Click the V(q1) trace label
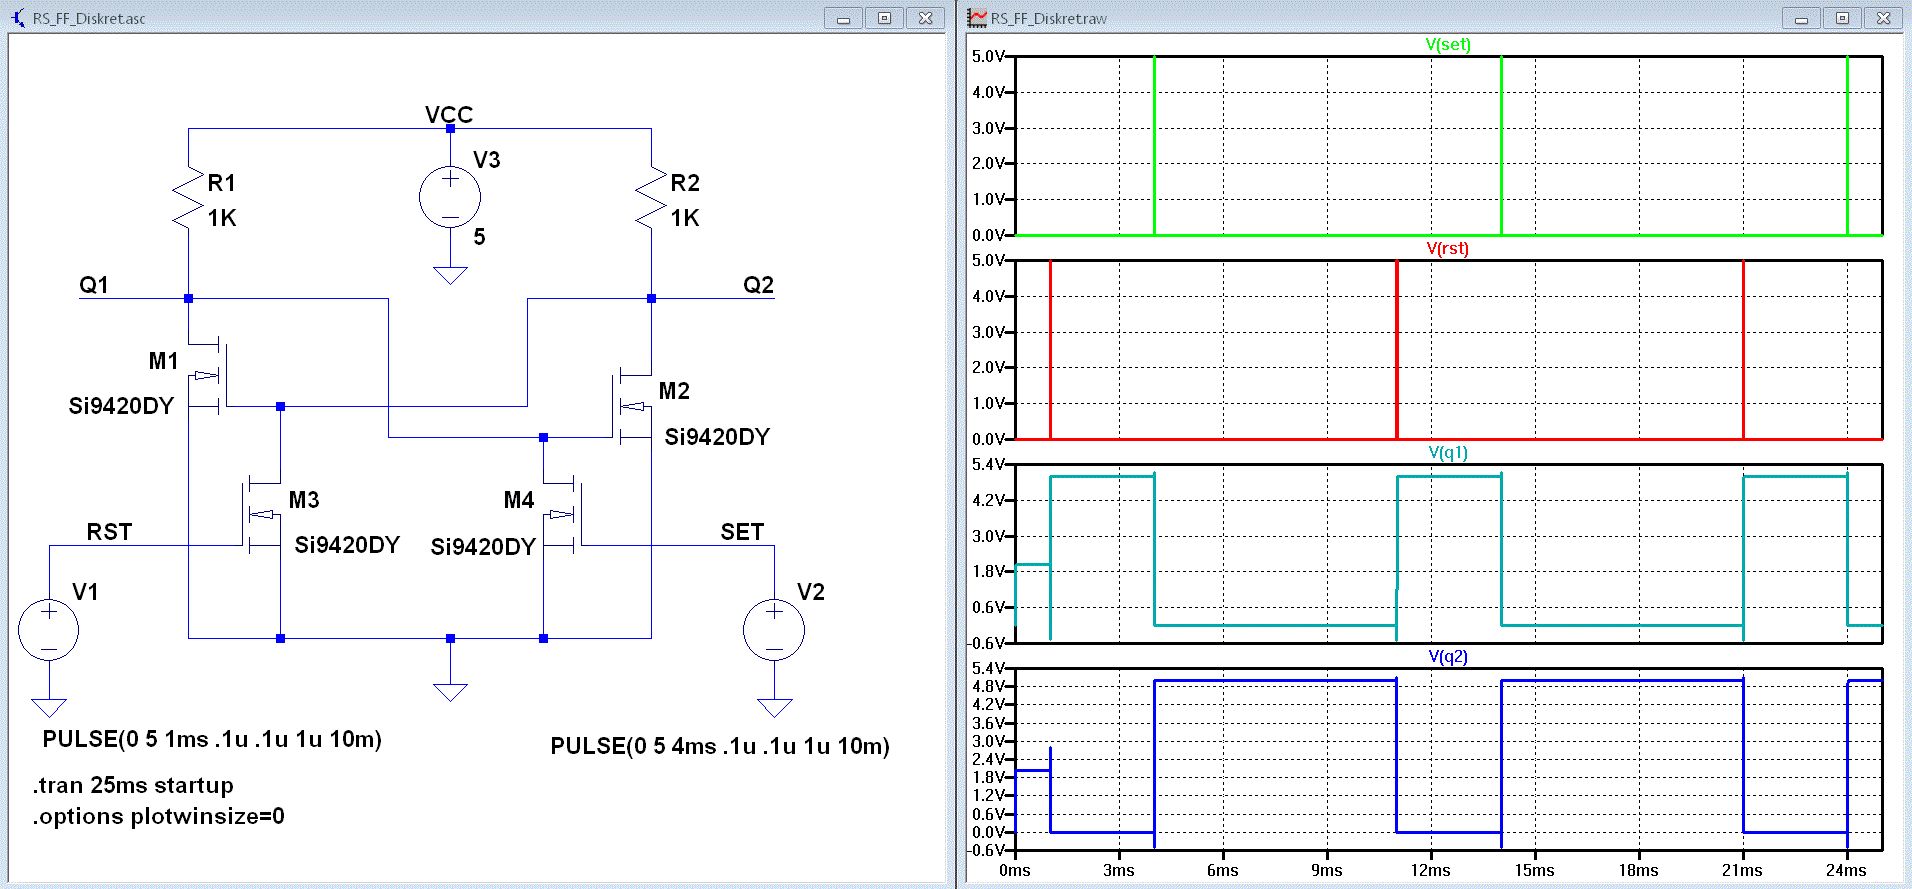The height and width of the screenshot is (889, 1912). (1448, 452)
